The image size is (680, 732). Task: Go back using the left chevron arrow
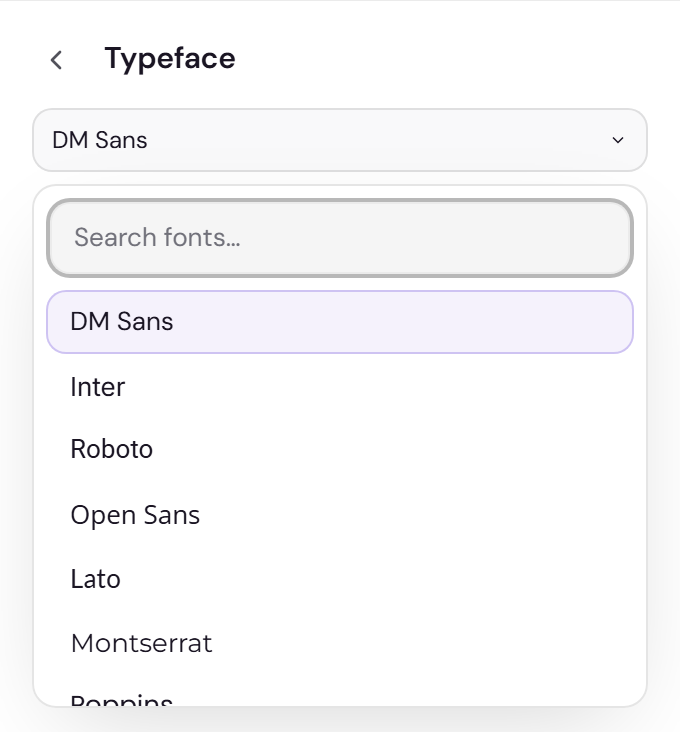[x=56, y=60]
